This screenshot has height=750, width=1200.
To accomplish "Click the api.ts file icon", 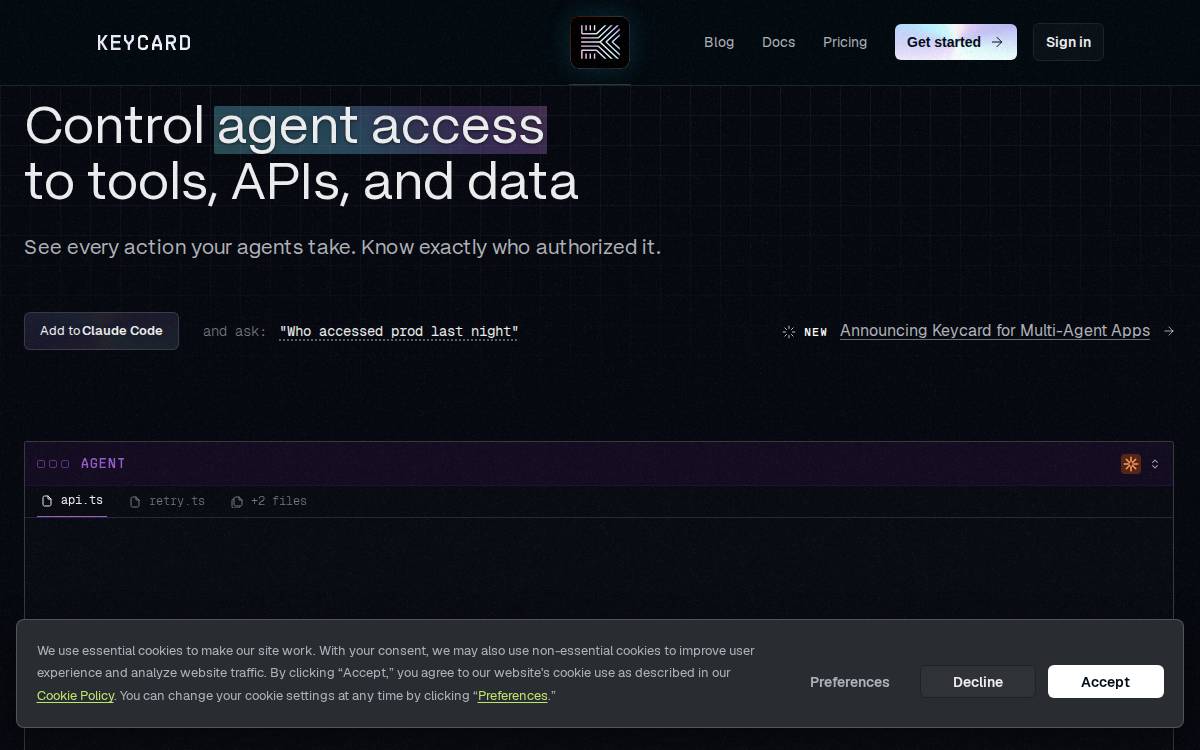I will (47, 501).
